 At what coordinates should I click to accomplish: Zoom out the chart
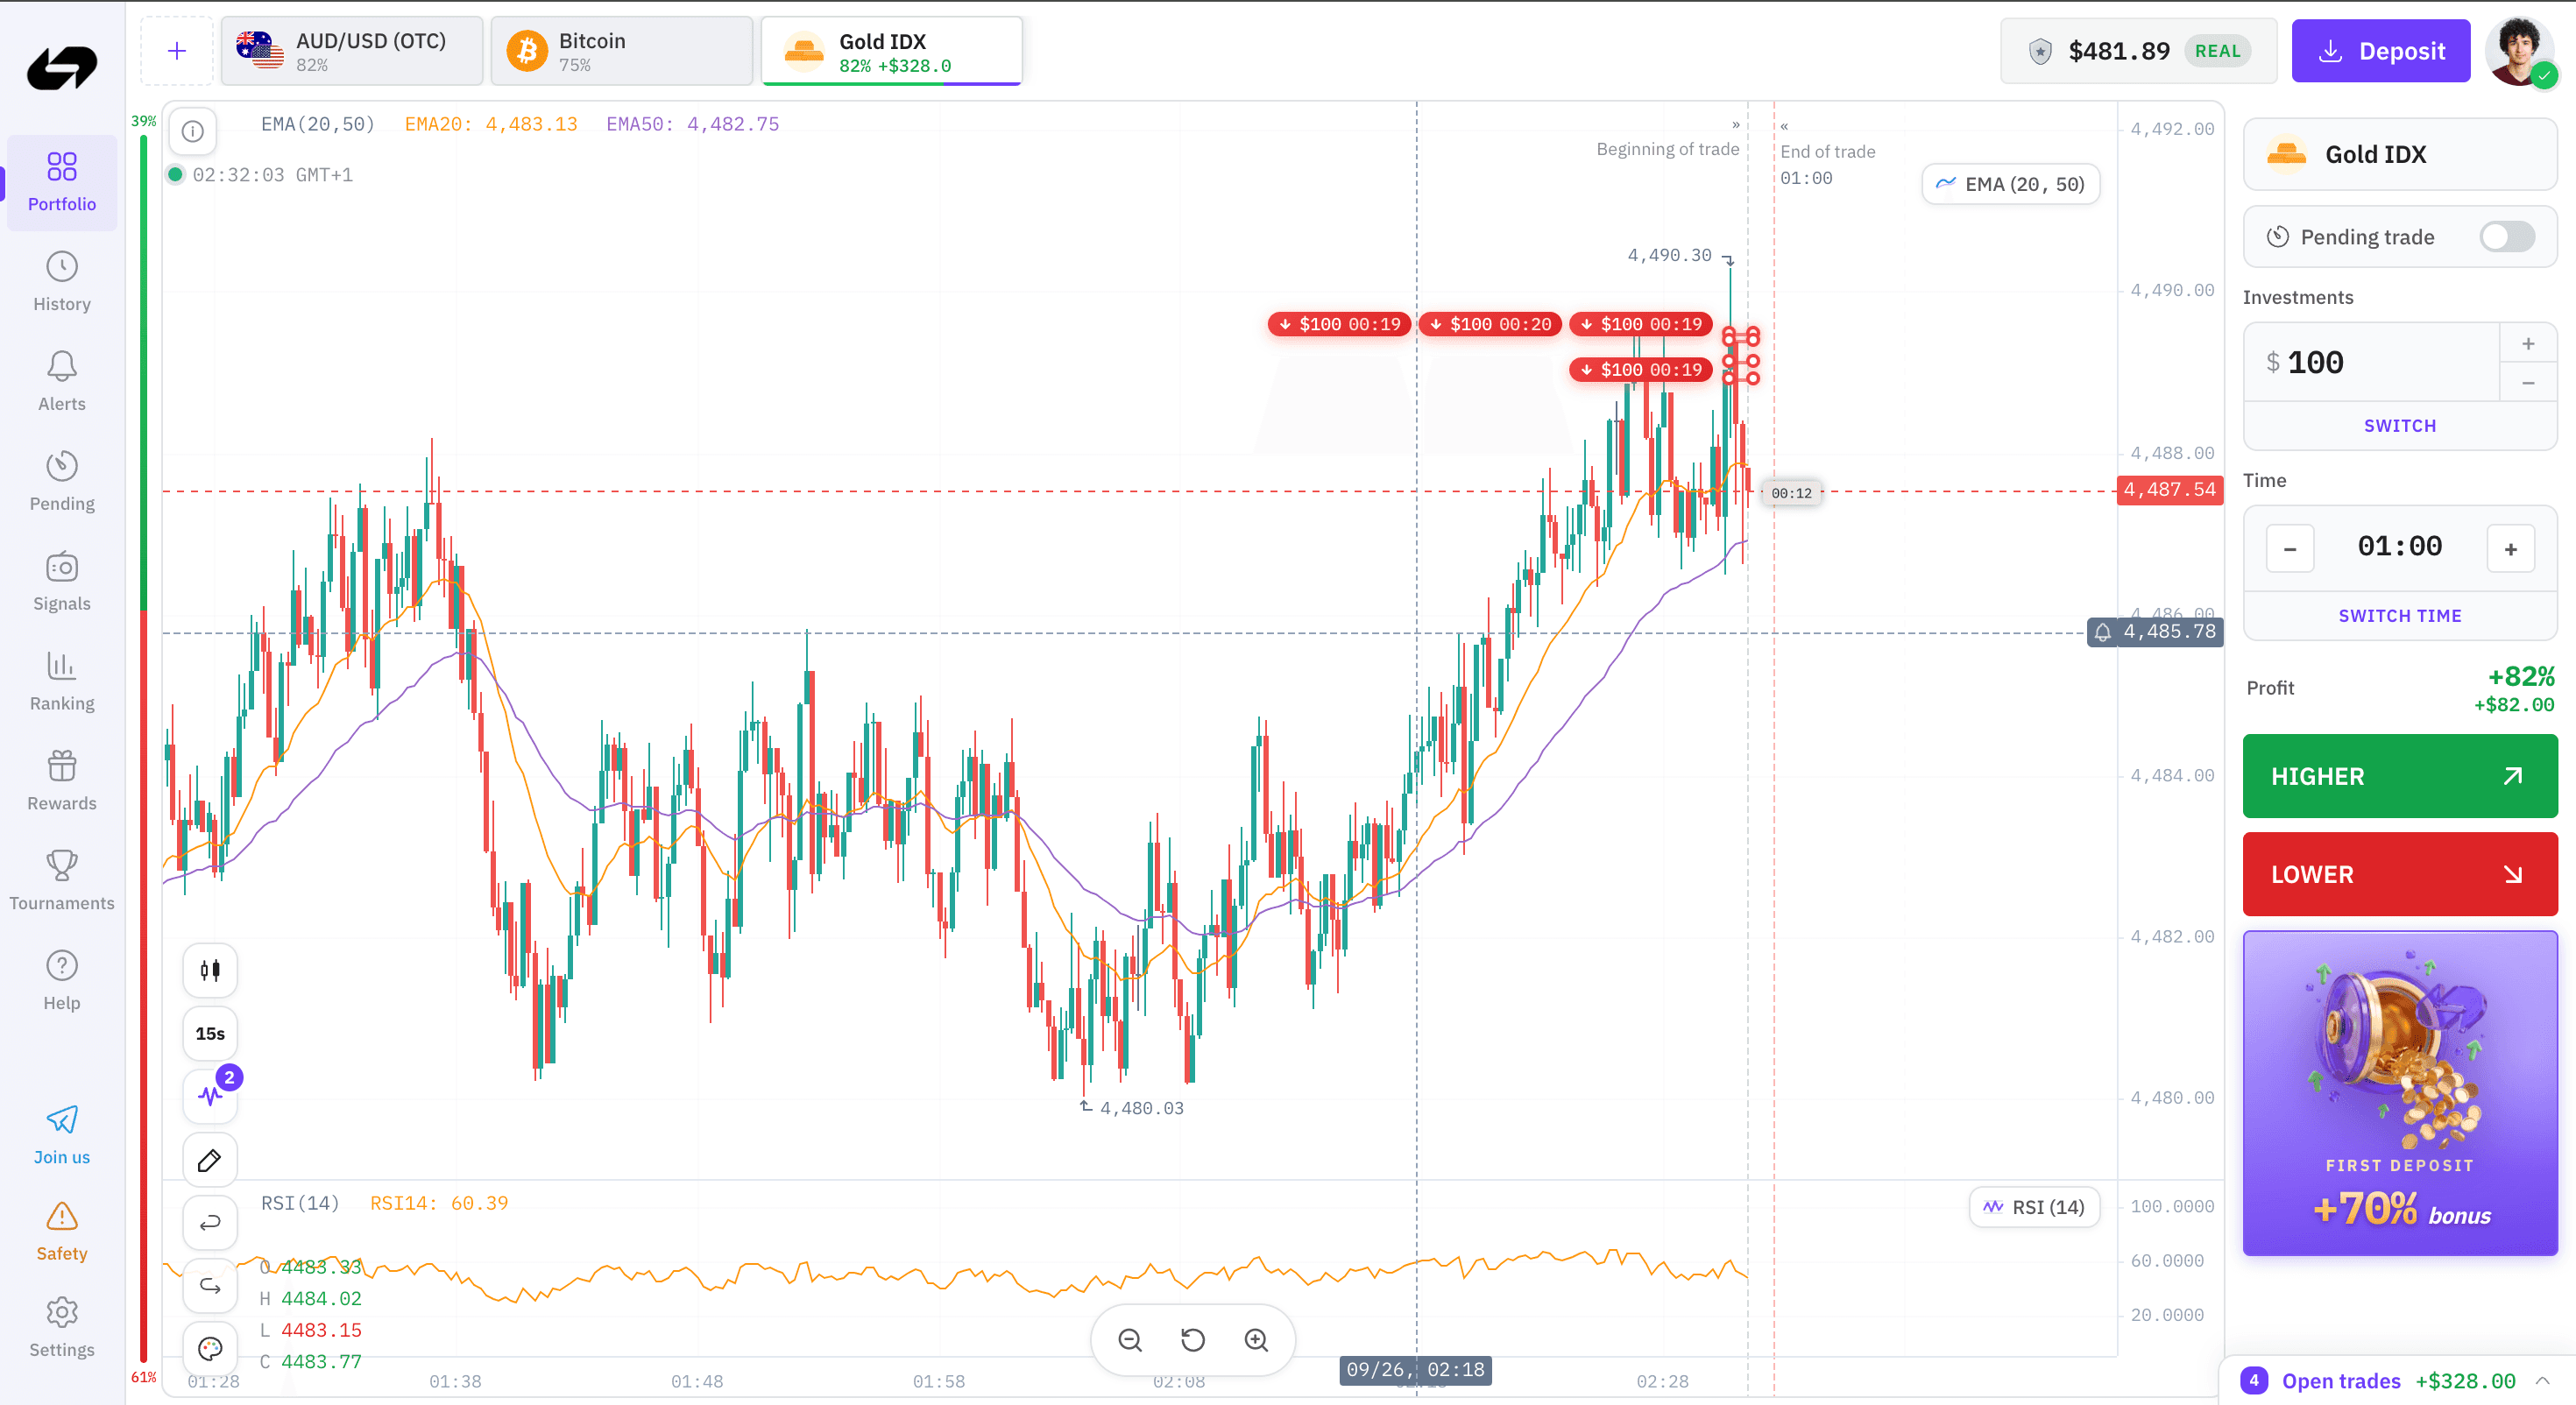[1130, 1340]
